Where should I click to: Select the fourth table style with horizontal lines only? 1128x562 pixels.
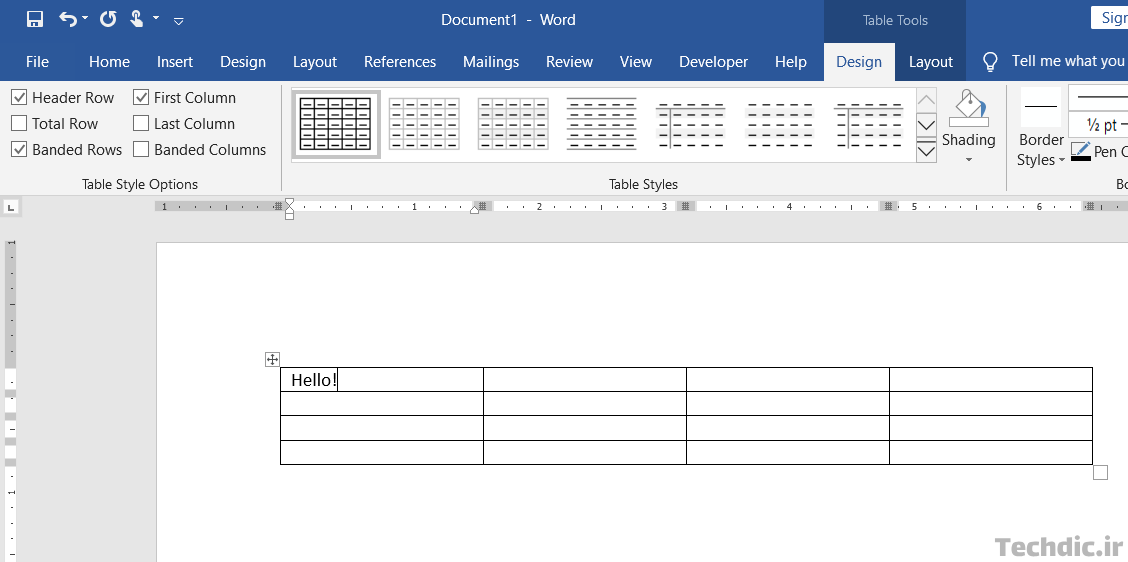pos(602,124)
